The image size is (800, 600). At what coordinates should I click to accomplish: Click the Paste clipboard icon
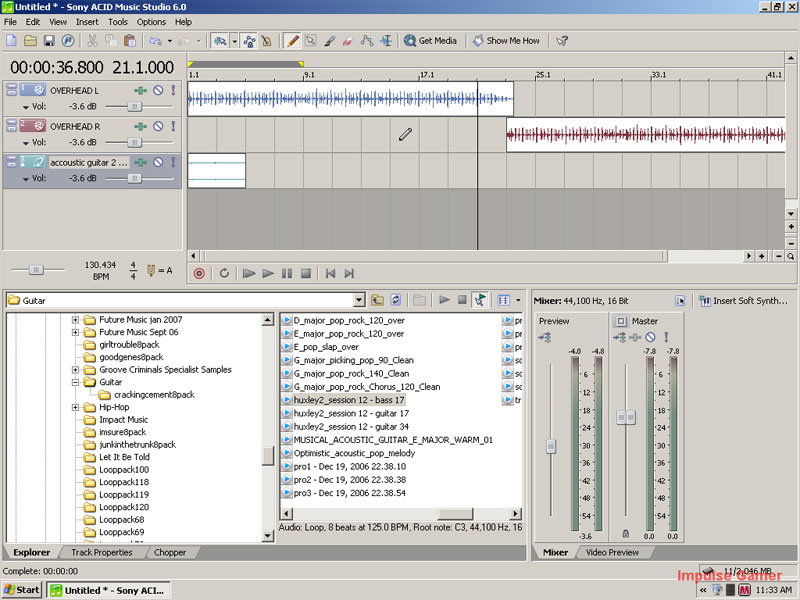(130, 41)
